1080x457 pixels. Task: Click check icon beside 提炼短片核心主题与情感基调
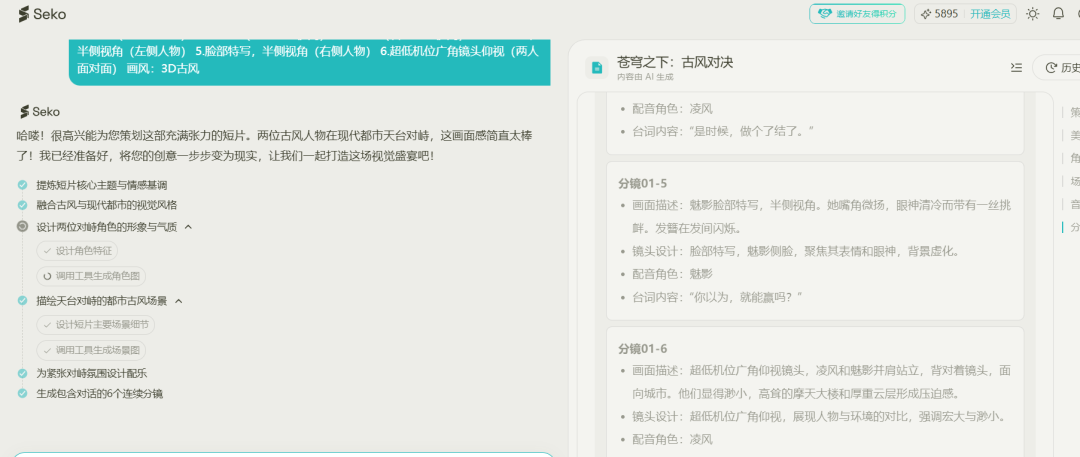(x=23, y=185)
